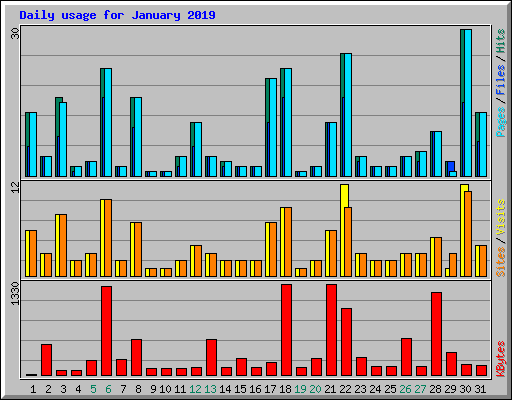Click the day 8 hits bar

[132, 112]
